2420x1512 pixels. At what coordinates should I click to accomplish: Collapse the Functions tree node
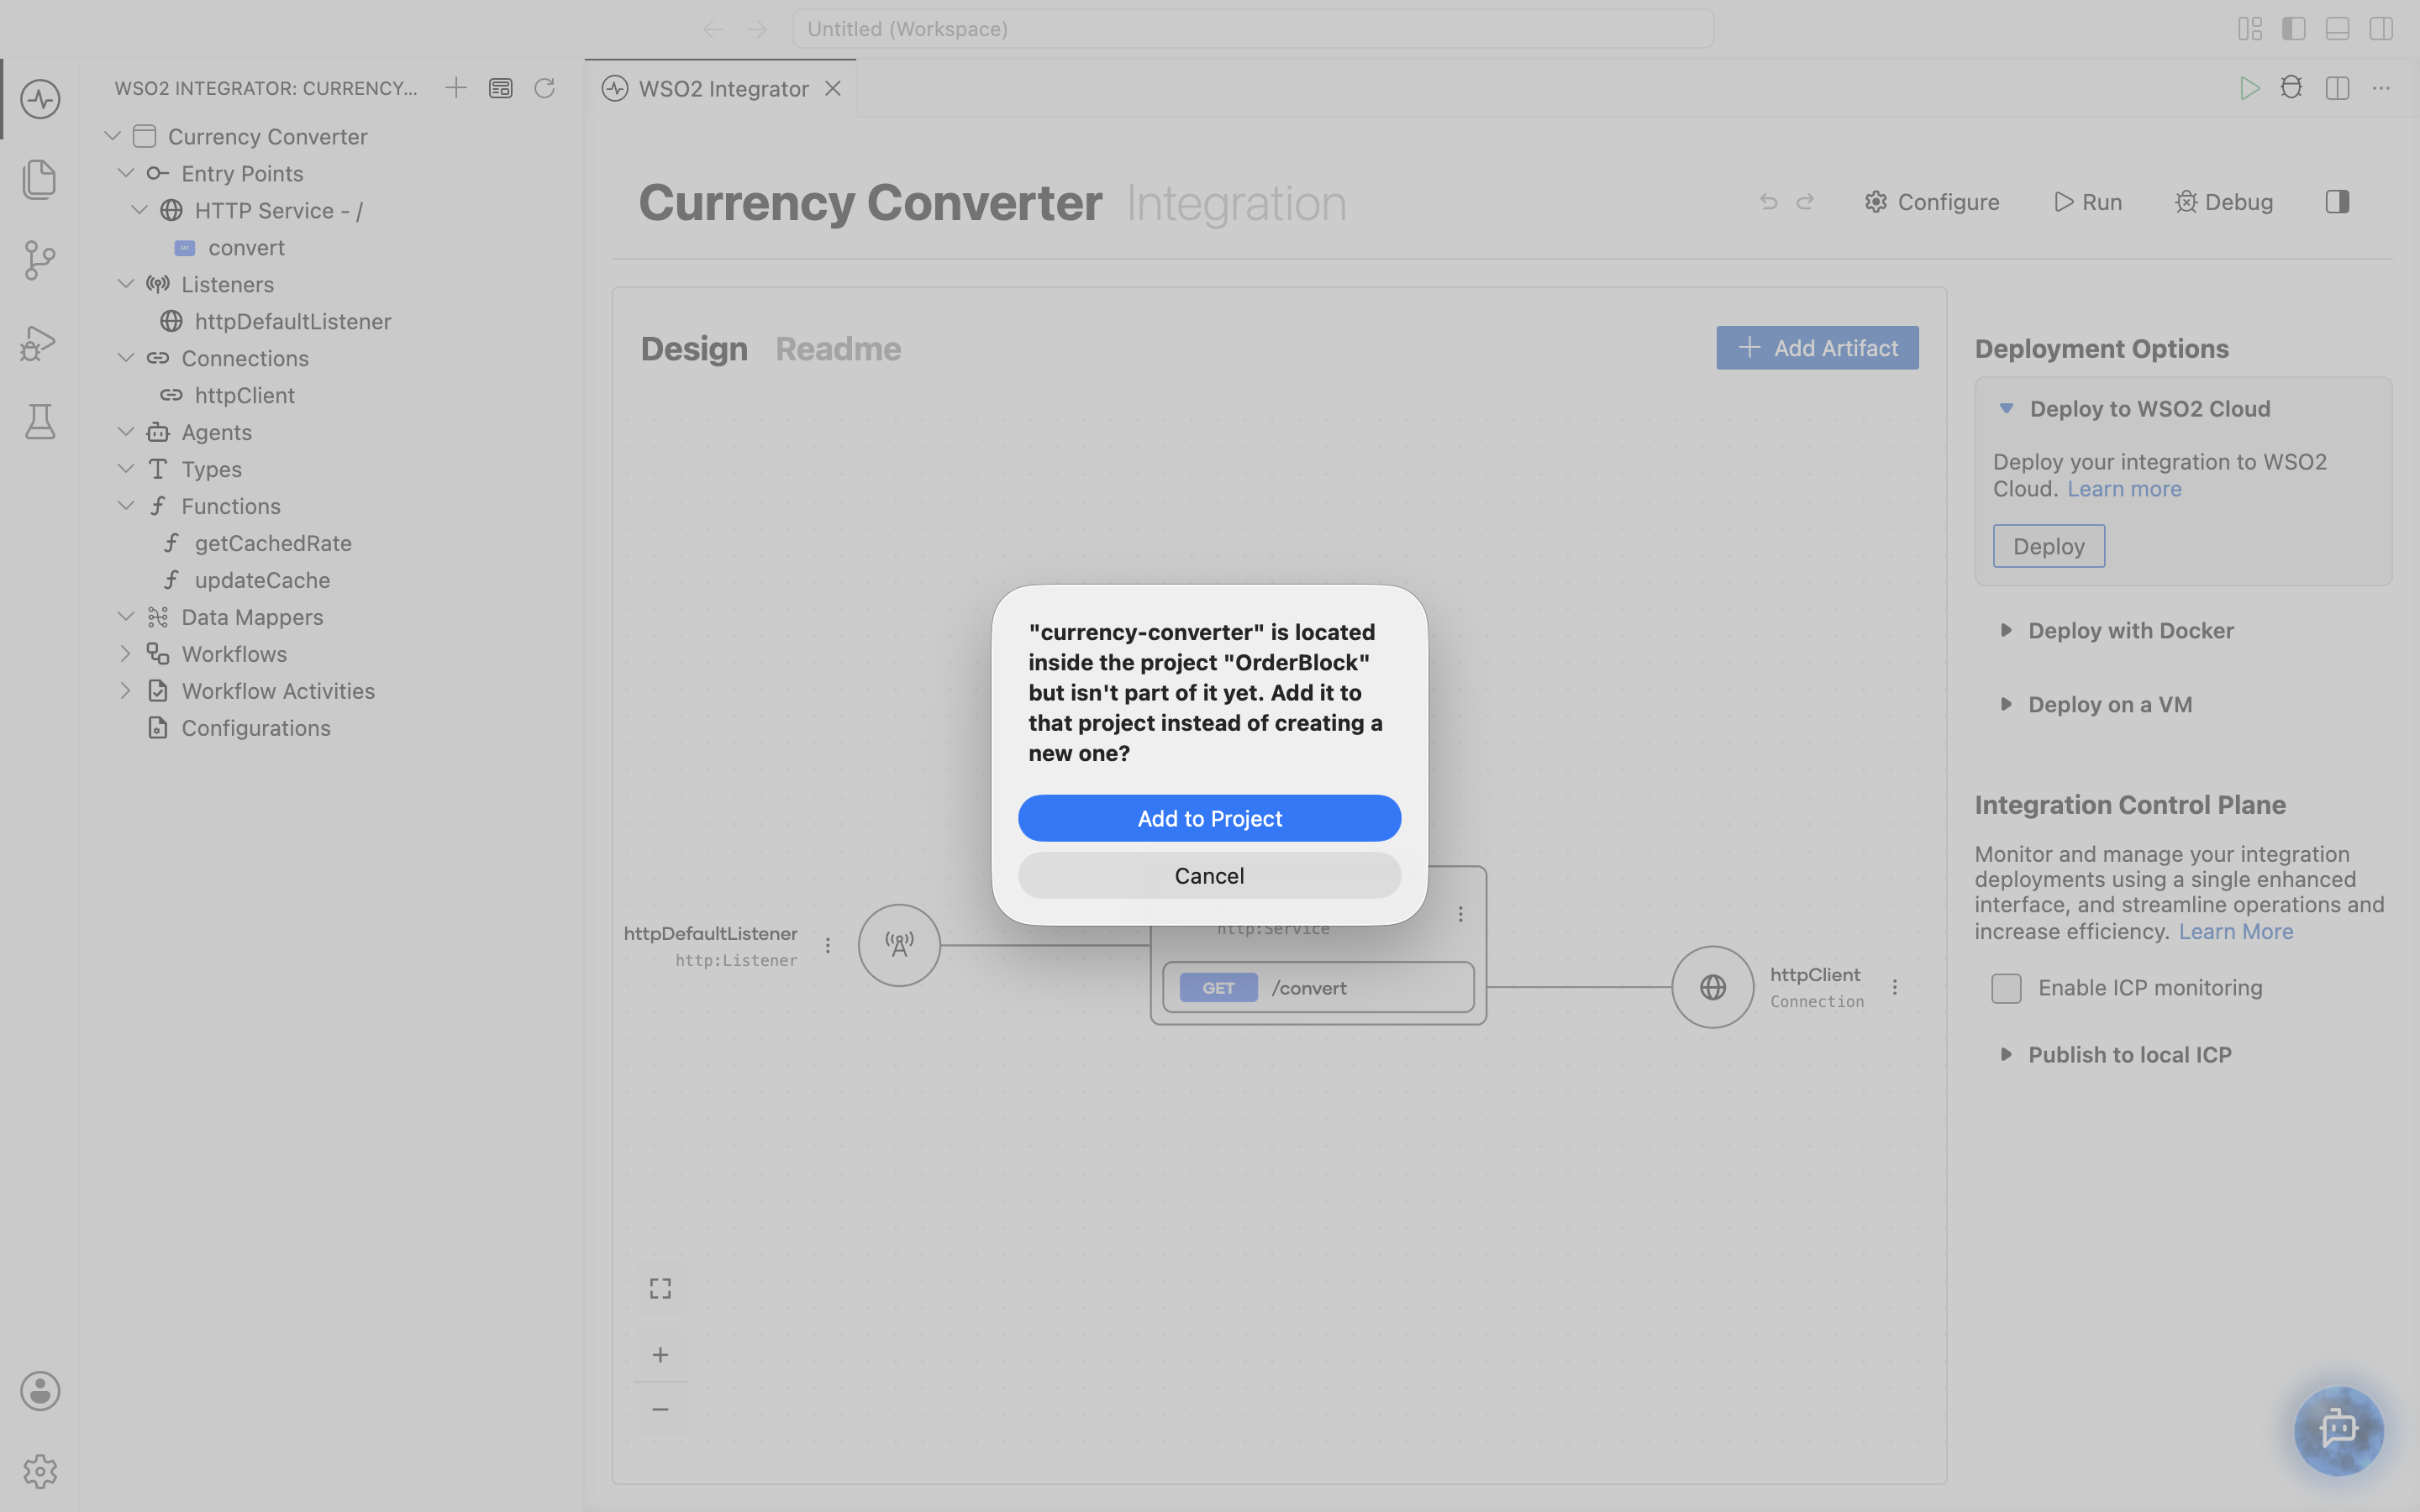[x=125, y=506]
